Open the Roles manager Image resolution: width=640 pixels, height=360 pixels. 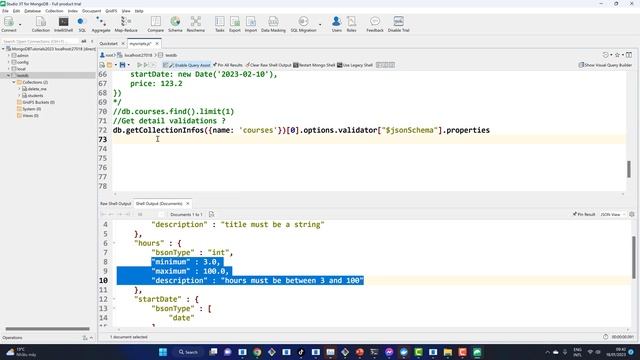click(x=351, y=24)
